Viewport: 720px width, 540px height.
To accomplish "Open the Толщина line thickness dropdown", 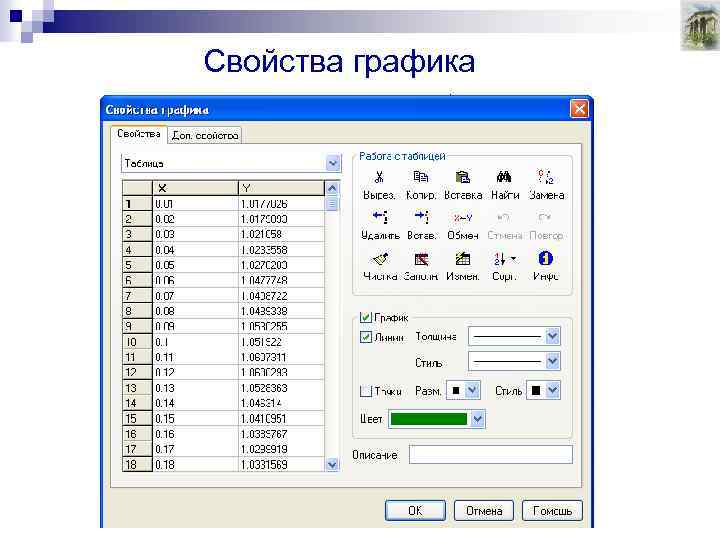I will (552, 336).
